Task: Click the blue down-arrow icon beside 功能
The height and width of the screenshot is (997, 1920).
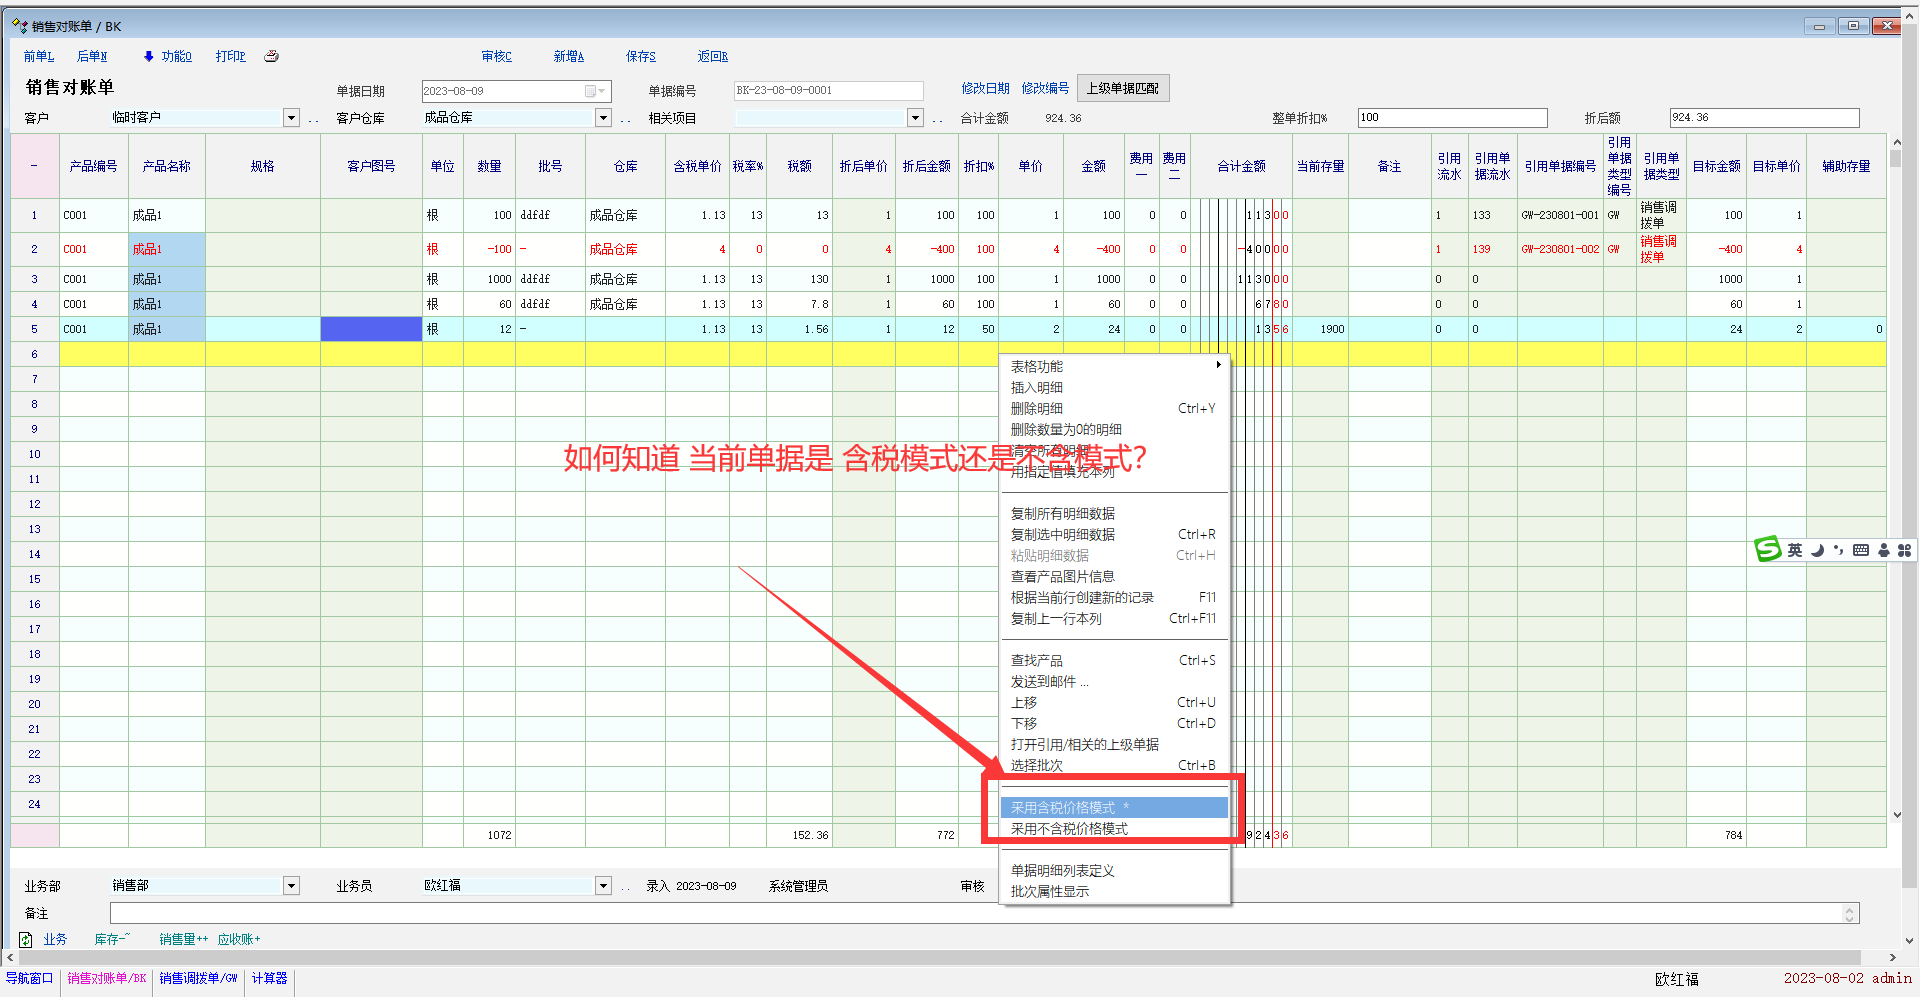Action: pos(149,57)
